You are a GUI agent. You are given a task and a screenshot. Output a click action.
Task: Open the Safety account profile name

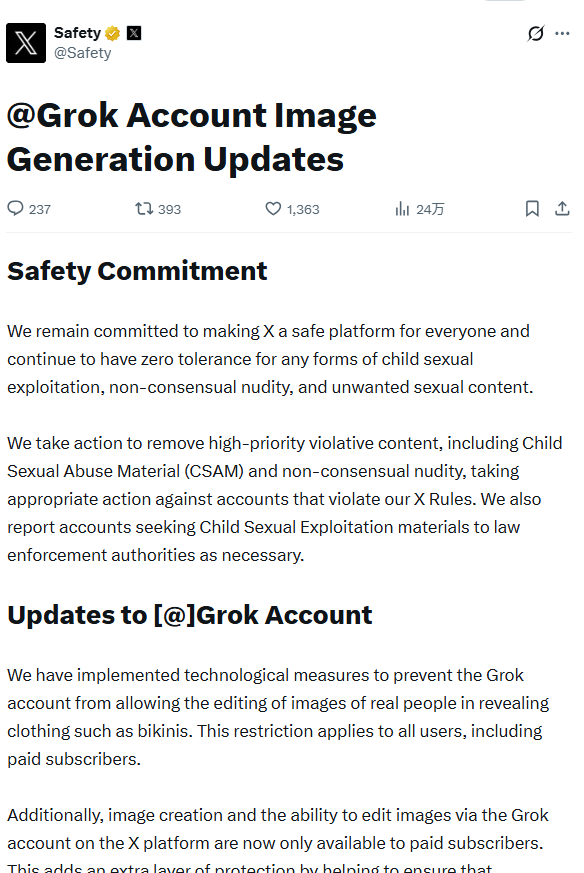click(78, 31)
